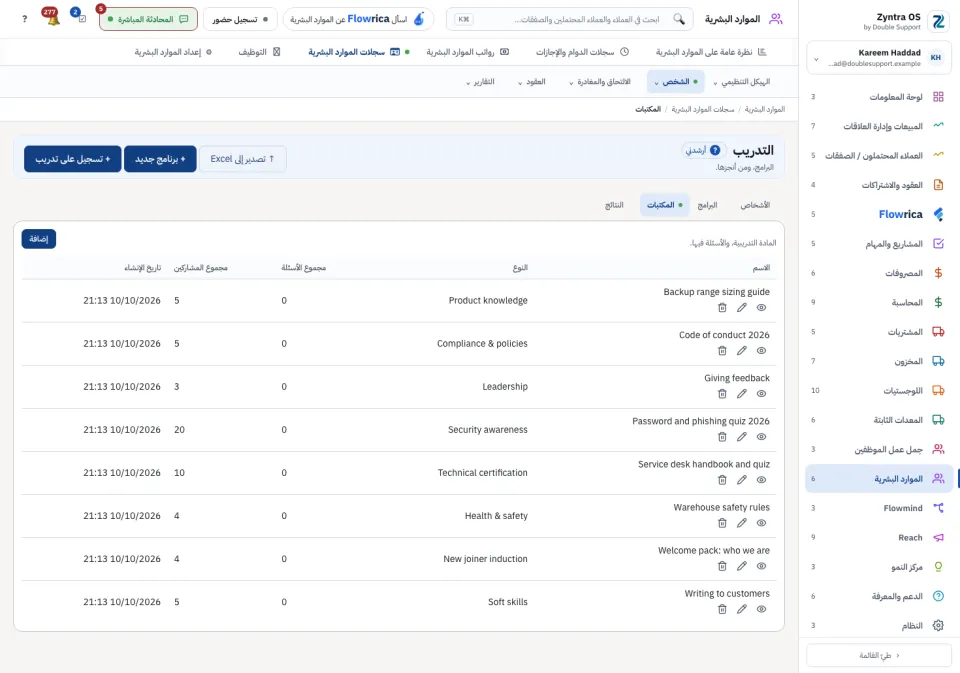The width and height of the screenshot is (960, 673).
Task: Edit Welcome pack: who we are
Action: 742,566
